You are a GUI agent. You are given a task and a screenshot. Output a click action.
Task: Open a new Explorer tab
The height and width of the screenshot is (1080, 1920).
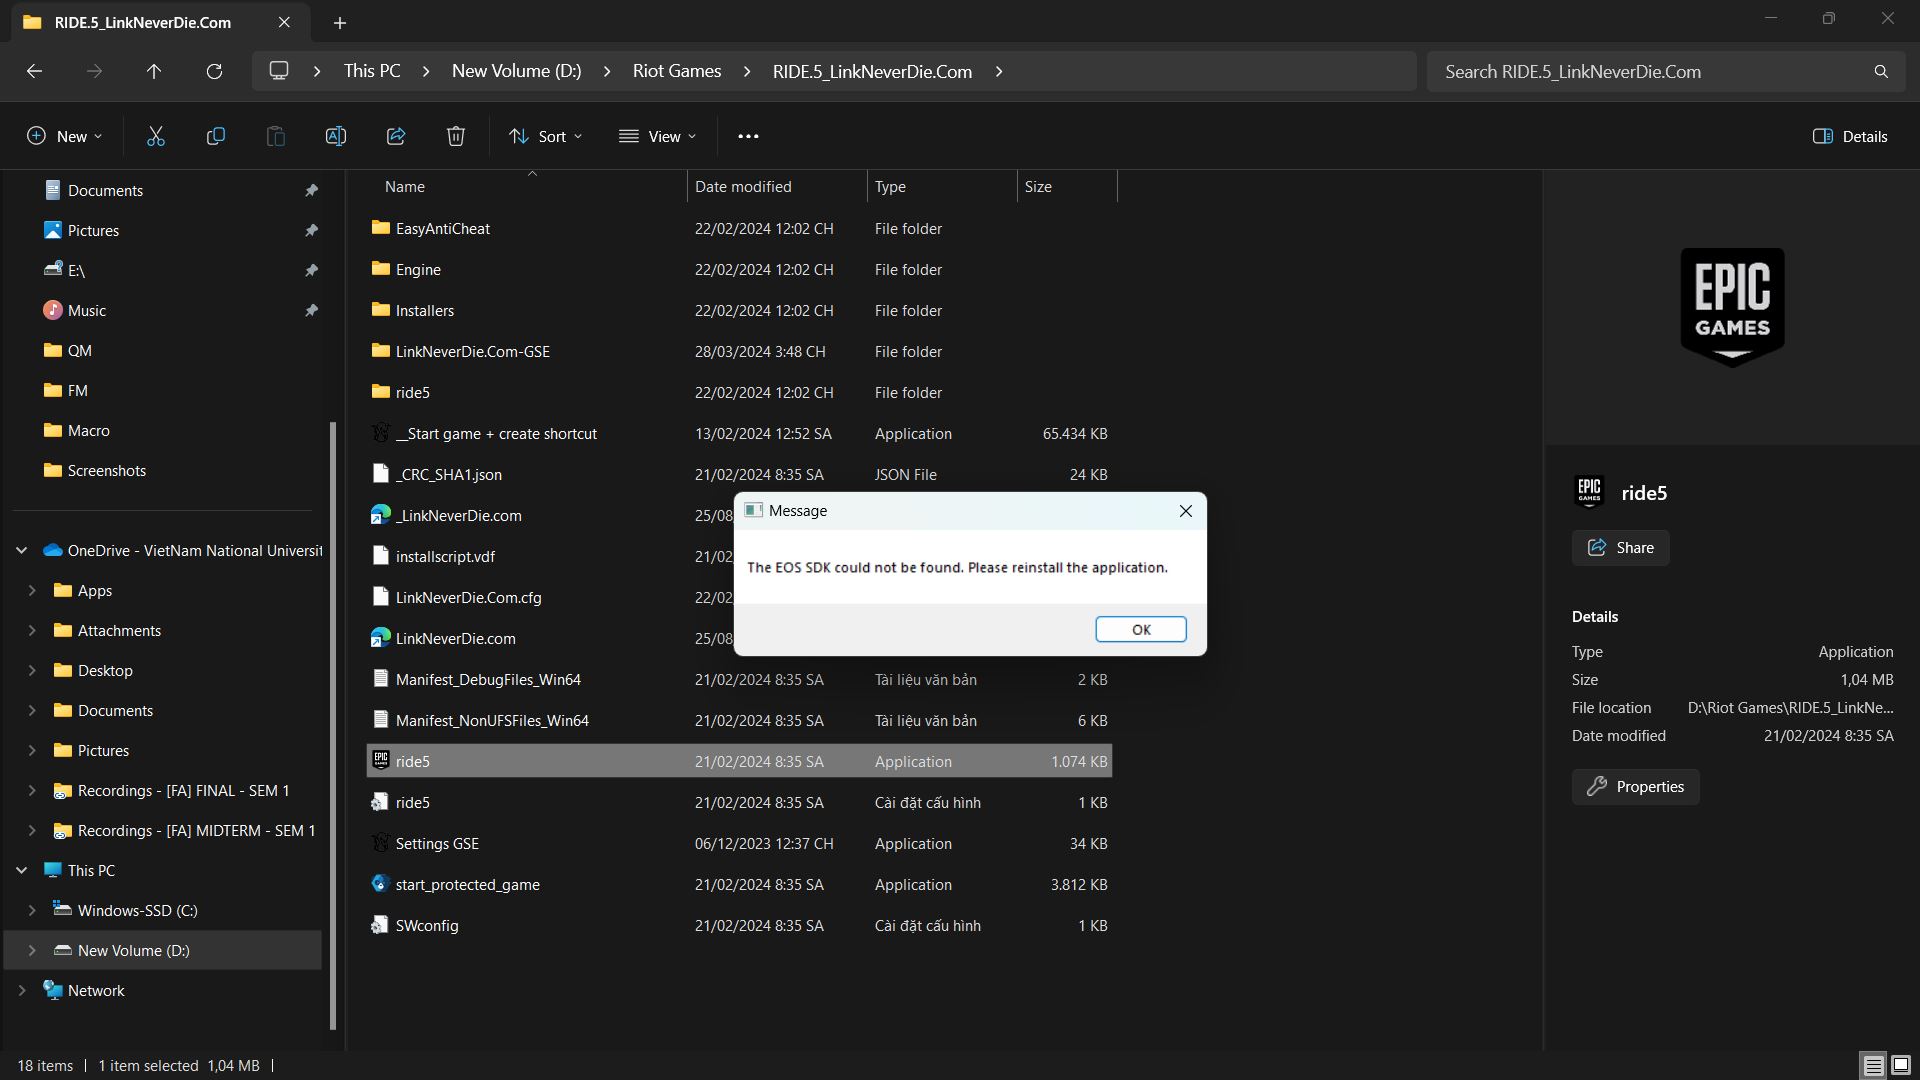point(340,22)
